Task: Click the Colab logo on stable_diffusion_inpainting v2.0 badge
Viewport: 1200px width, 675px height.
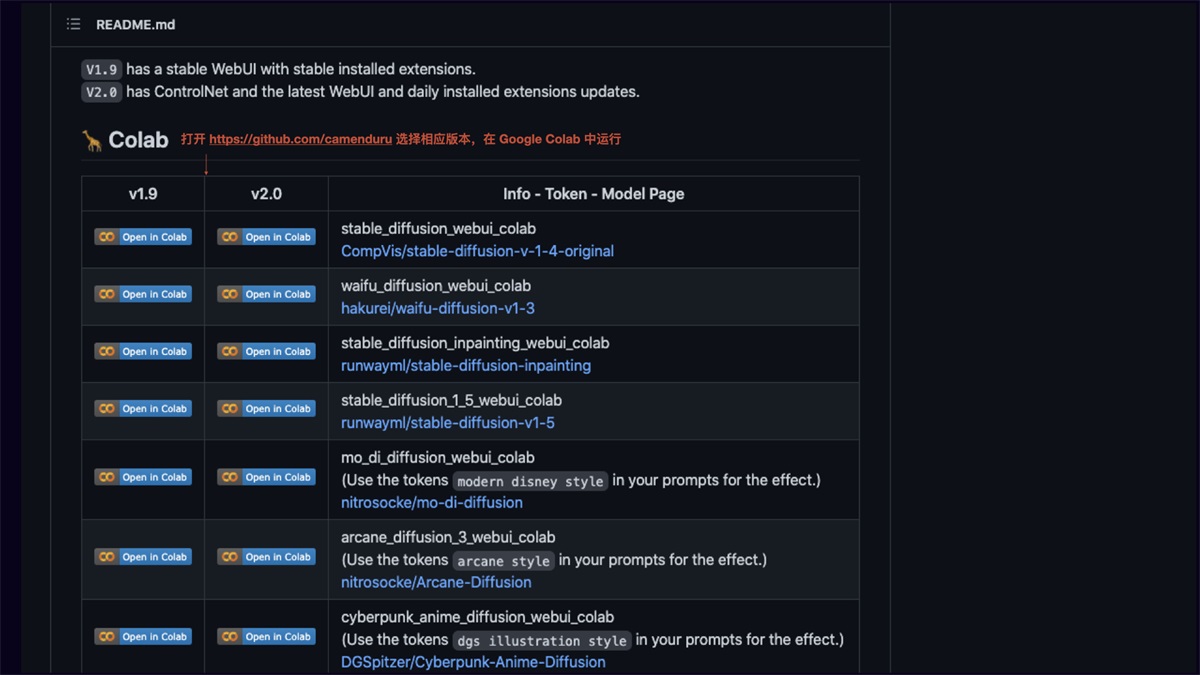Action: [x=231, y=351]
